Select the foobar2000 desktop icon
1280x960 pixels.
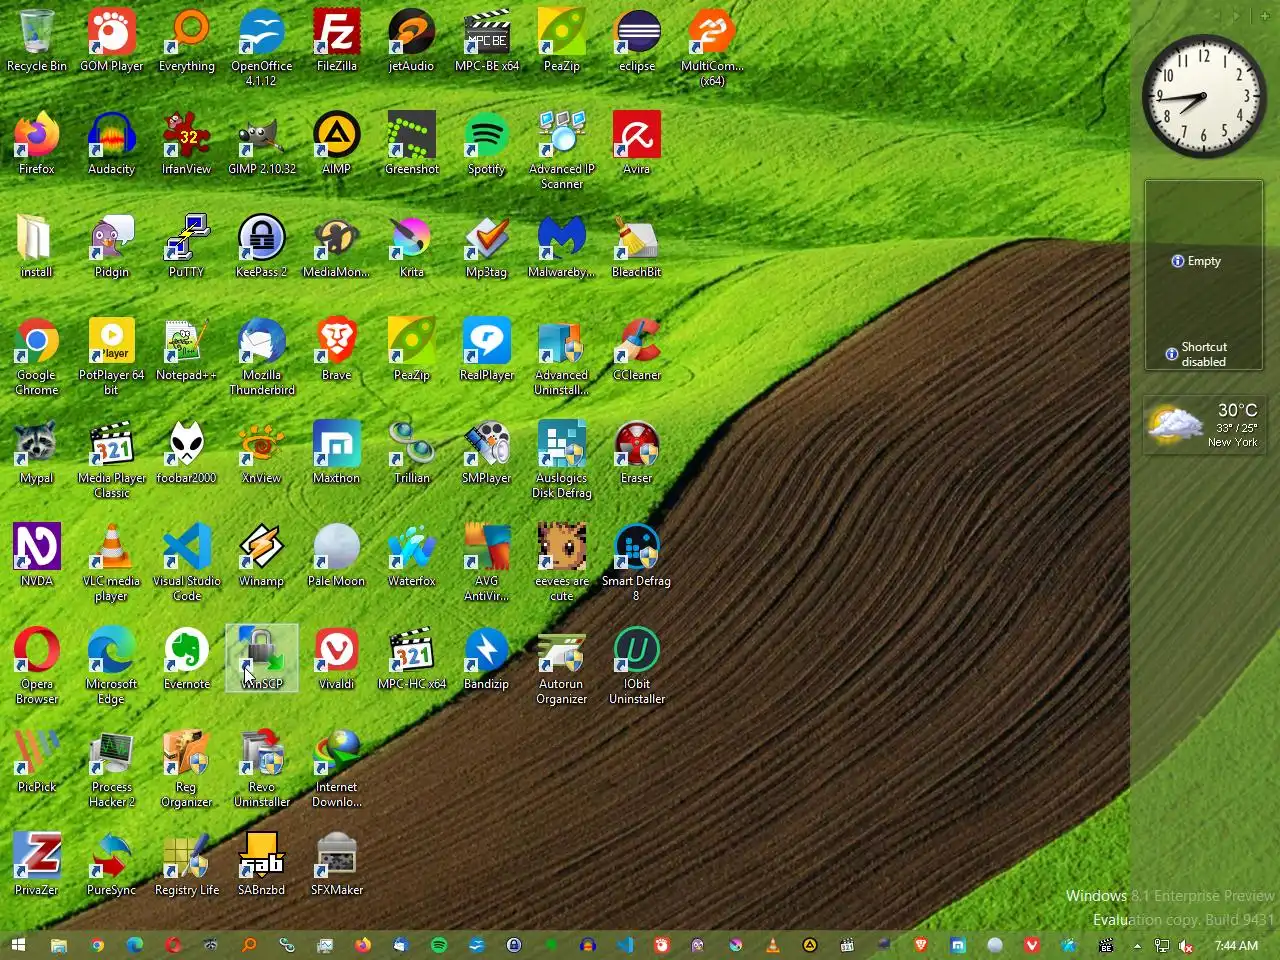(187, 453)
